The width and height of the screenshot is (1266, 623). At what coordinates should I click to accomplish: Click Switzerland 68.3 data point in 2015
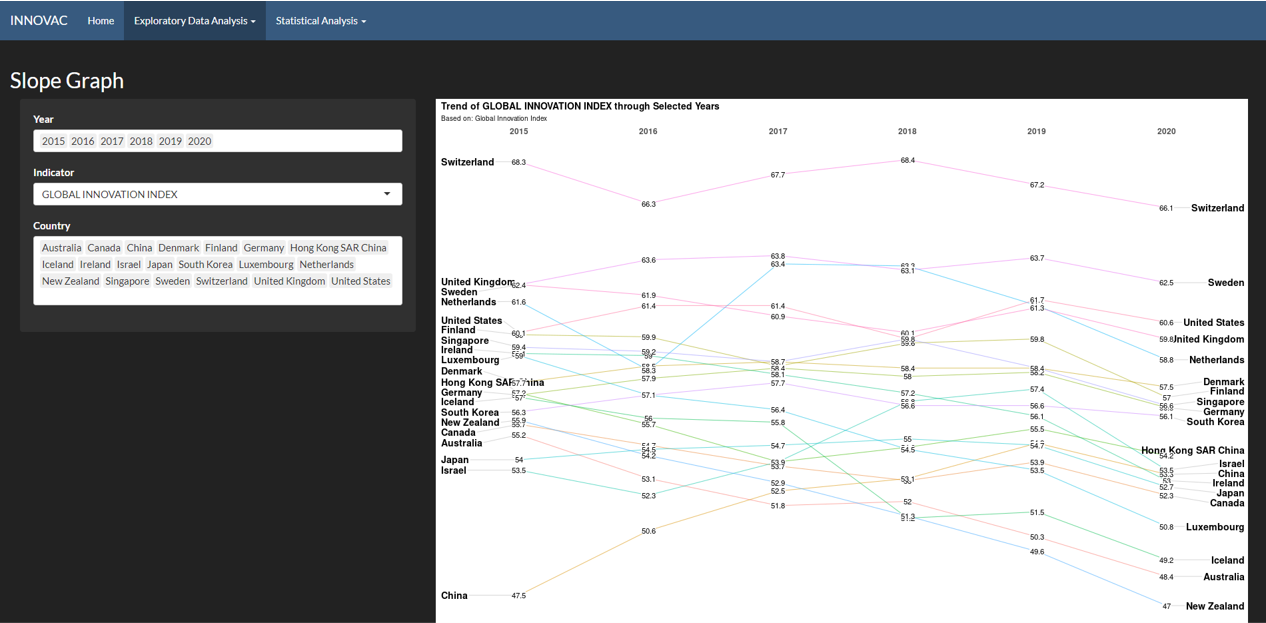pos(518,162)
